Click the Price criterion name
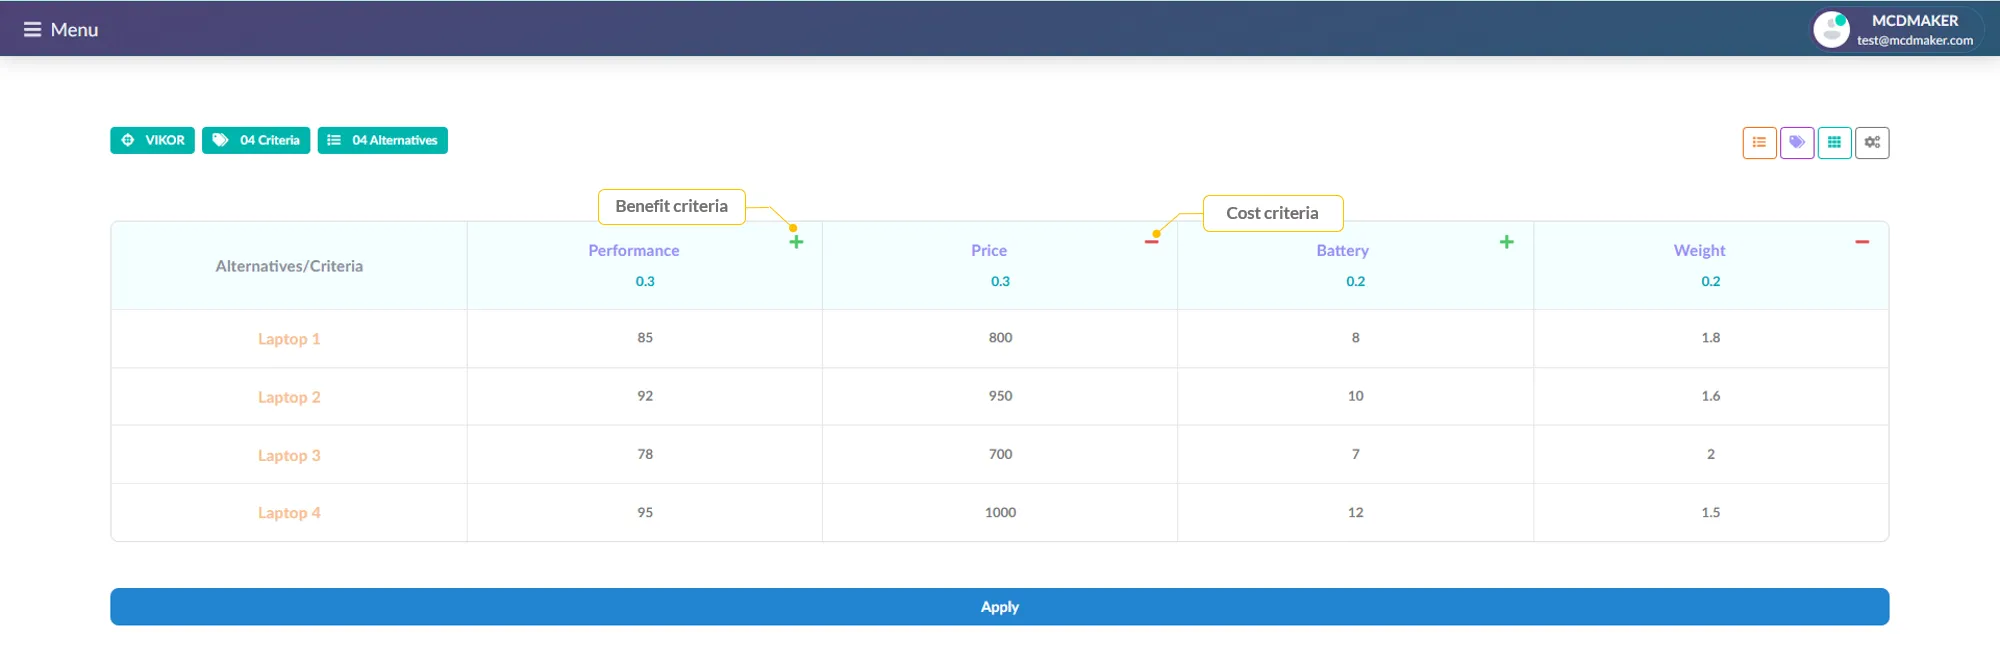Viewport: 2000px width, 651px height. click(989, 251)
